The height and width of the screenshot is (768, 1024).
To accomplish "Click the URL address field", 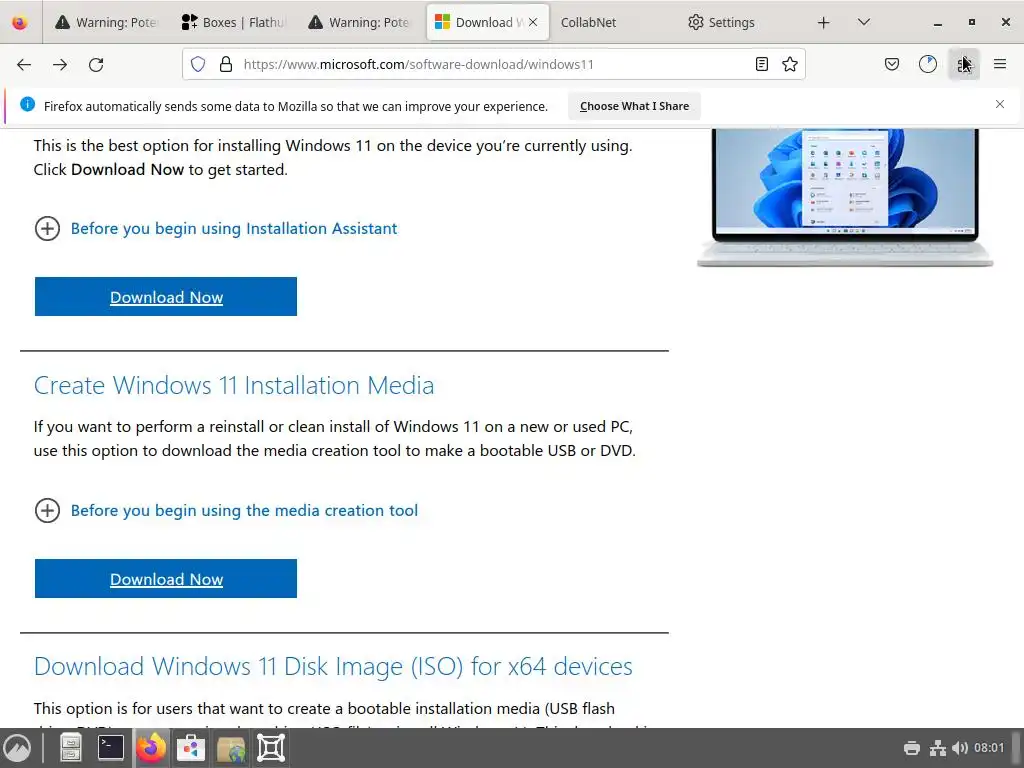I will click(x=494, y=64).
